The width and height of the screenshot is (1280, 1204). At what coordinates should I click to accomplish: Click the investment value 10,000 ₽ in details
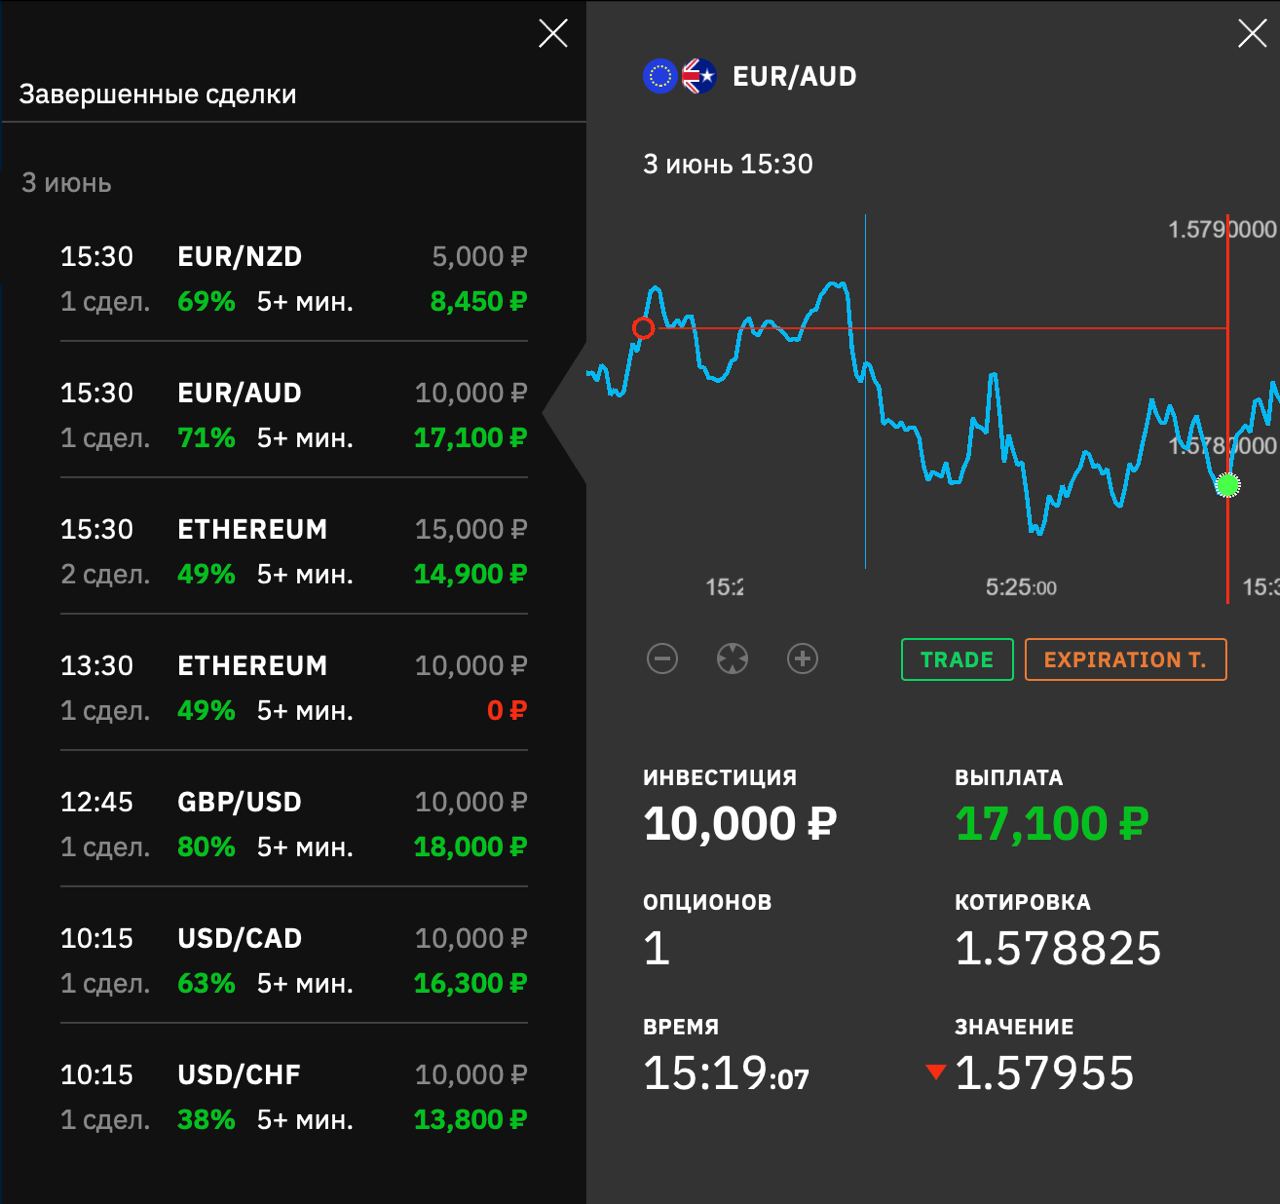(740, 824)
